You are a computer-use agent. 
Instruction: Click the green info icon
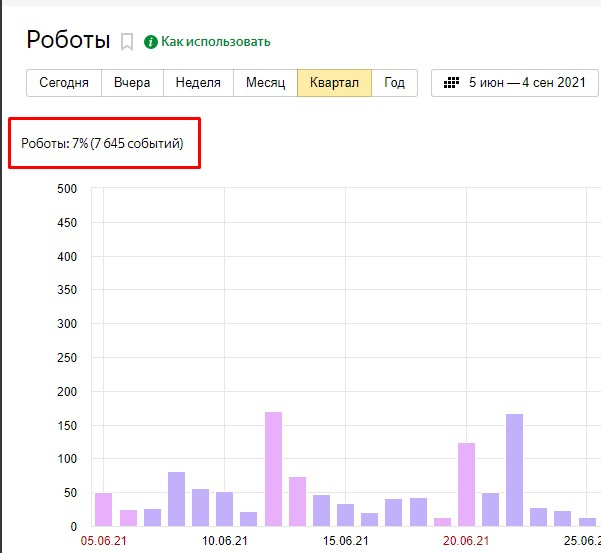click(151, 41)
